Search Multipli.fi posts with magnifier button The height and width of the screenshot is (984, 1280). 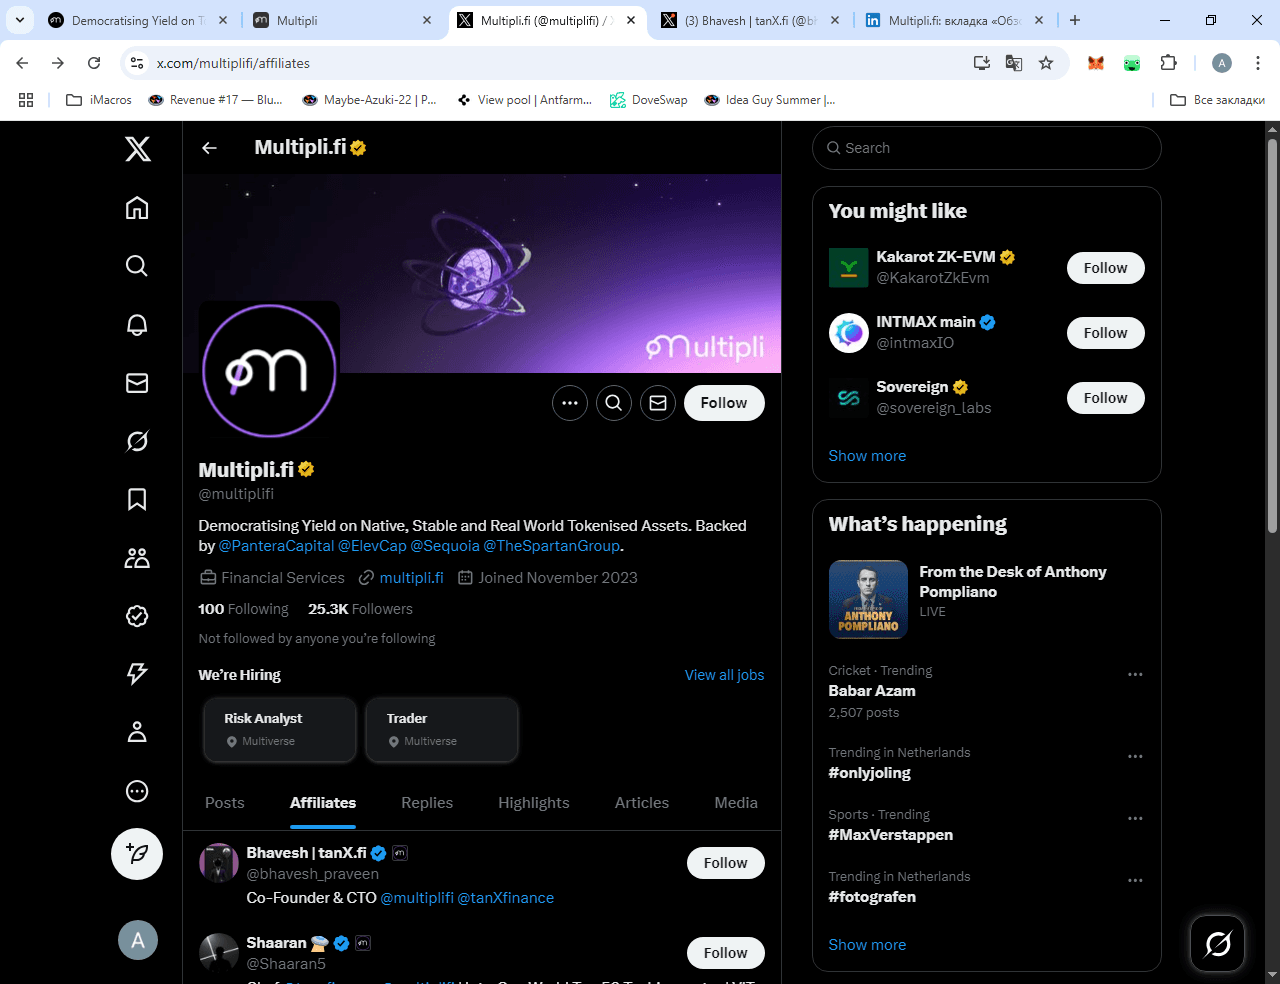click(614, 403)
